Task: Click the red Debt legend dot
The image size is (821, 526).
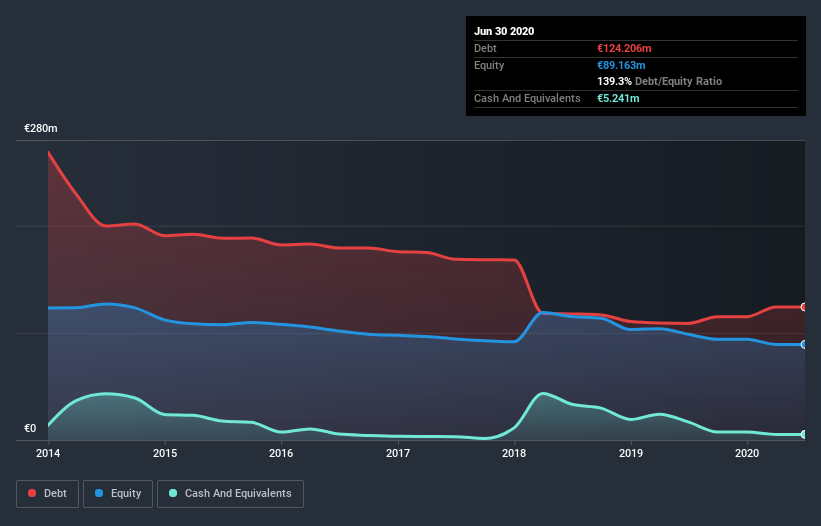Action: coord(32,493)
